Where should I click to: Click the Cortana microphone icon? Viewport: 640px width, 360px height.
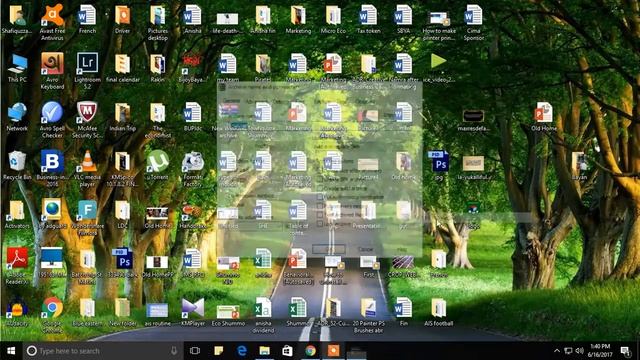pos(174,351)
